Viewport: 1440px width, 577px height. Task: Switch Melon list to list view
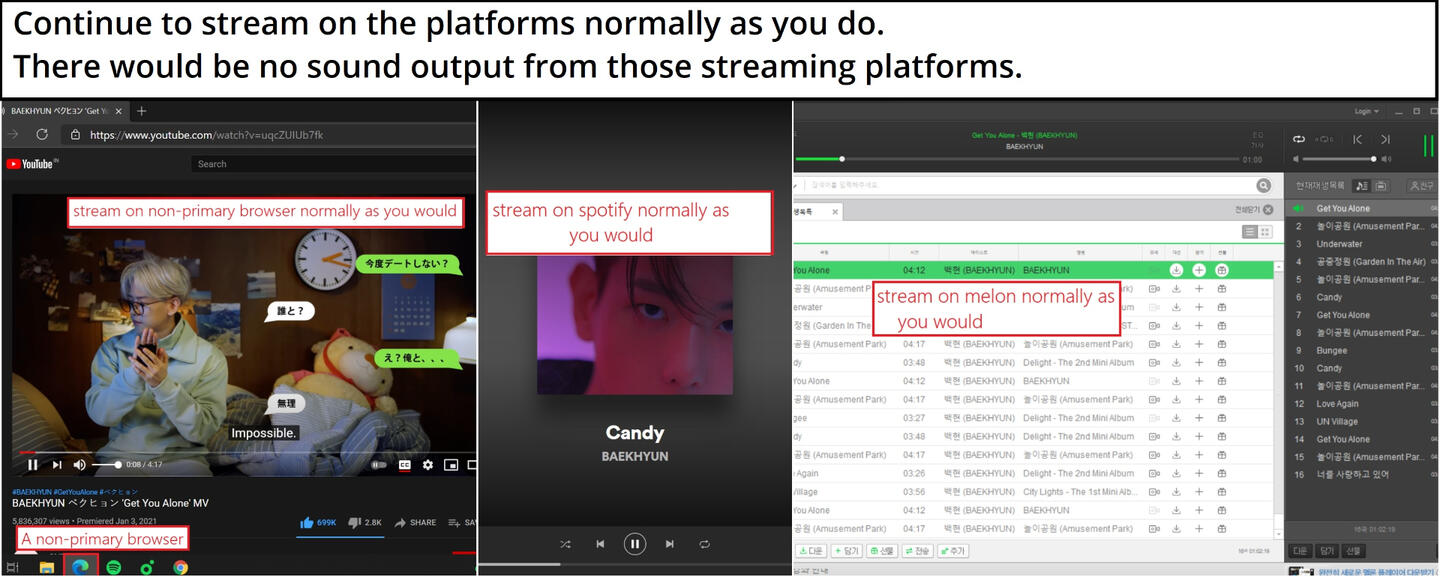tap(1250, 232)
